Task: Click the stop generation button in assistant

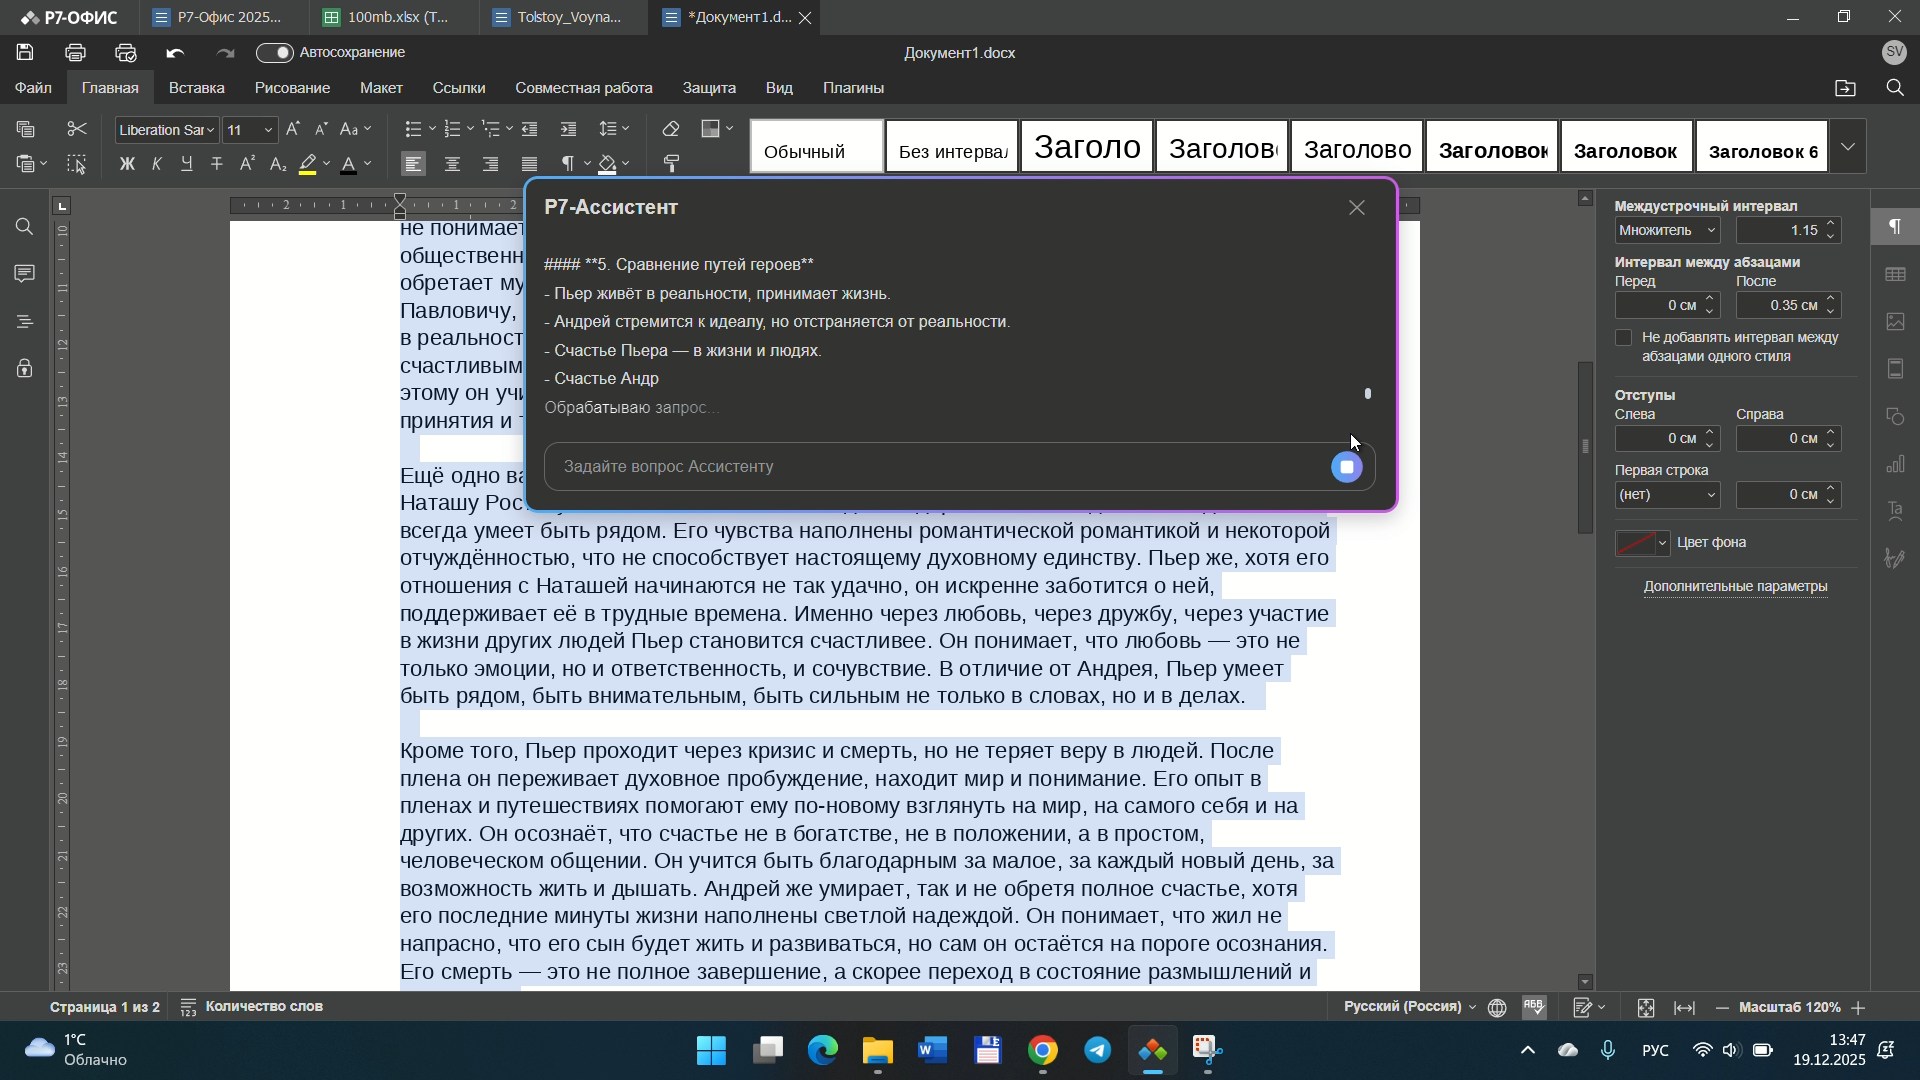Action: (1347, 468)
